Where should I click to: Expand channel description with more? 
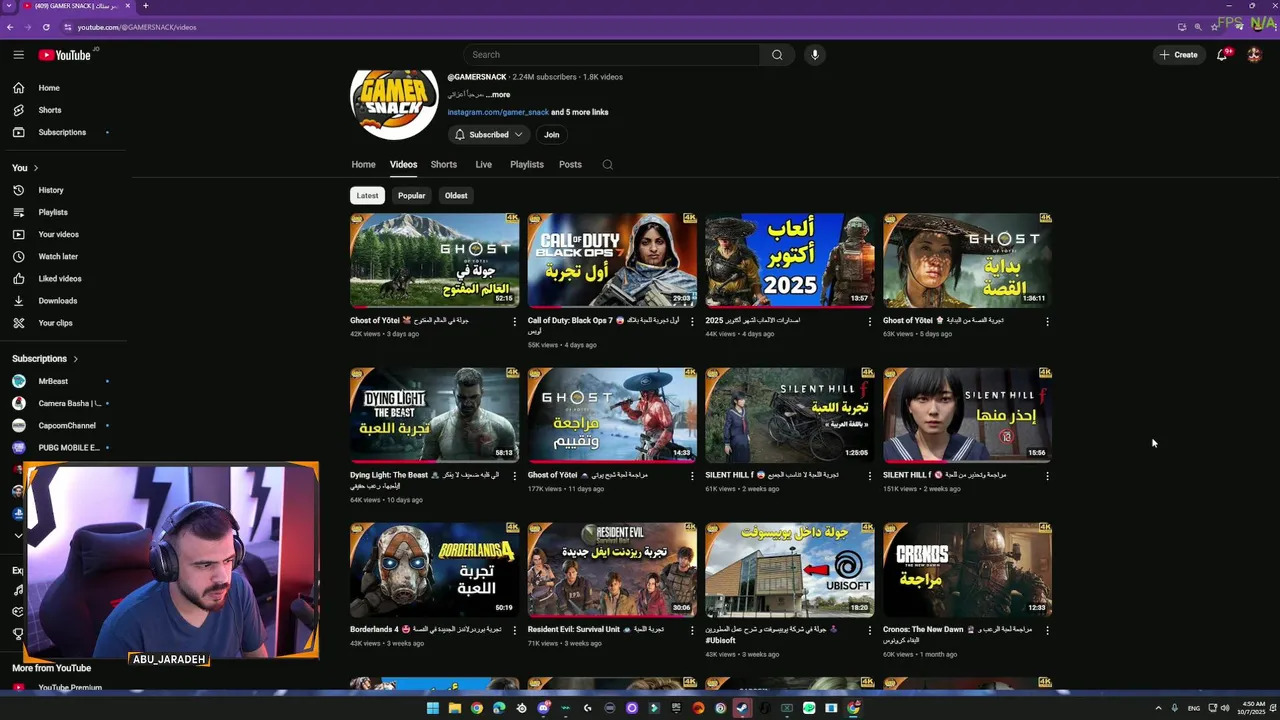tap(498, 94)
